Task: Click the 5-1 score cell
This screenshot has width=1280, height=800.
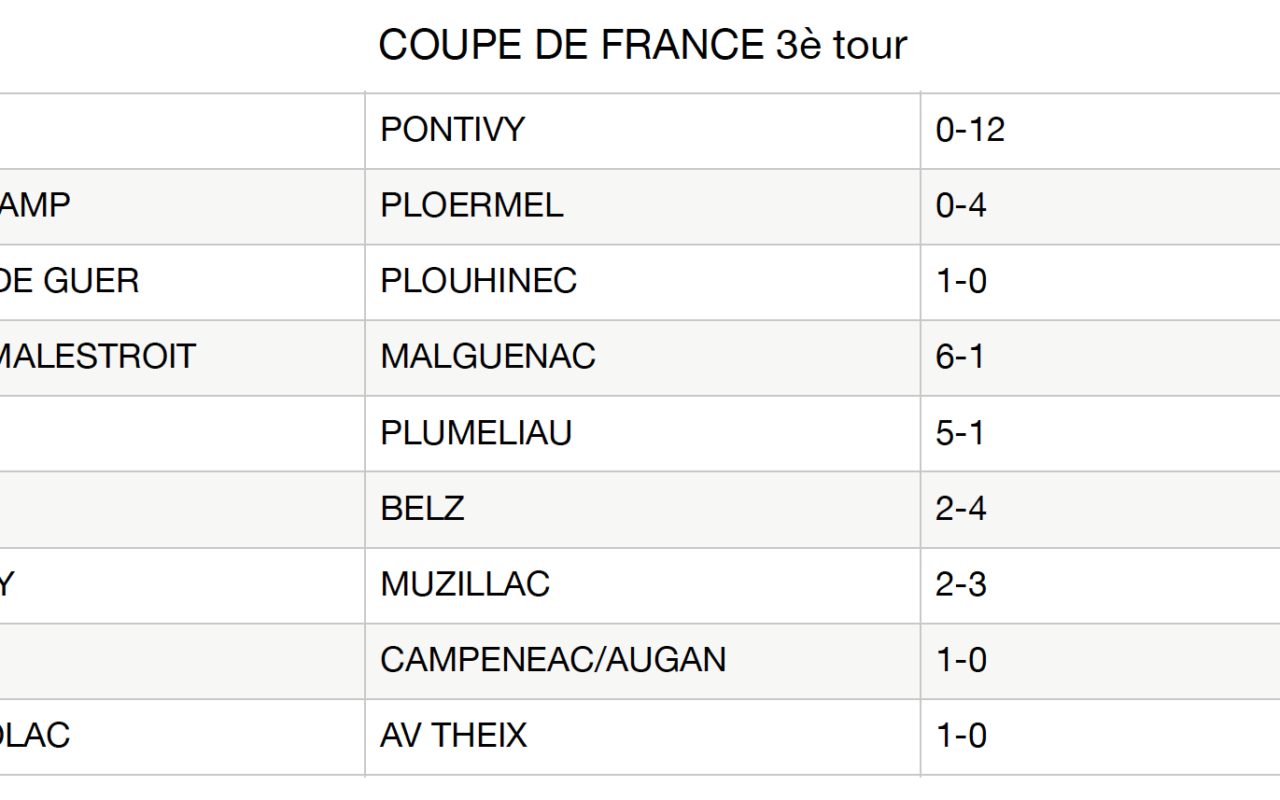Action: pyautogui.click(x=960, y=433)
